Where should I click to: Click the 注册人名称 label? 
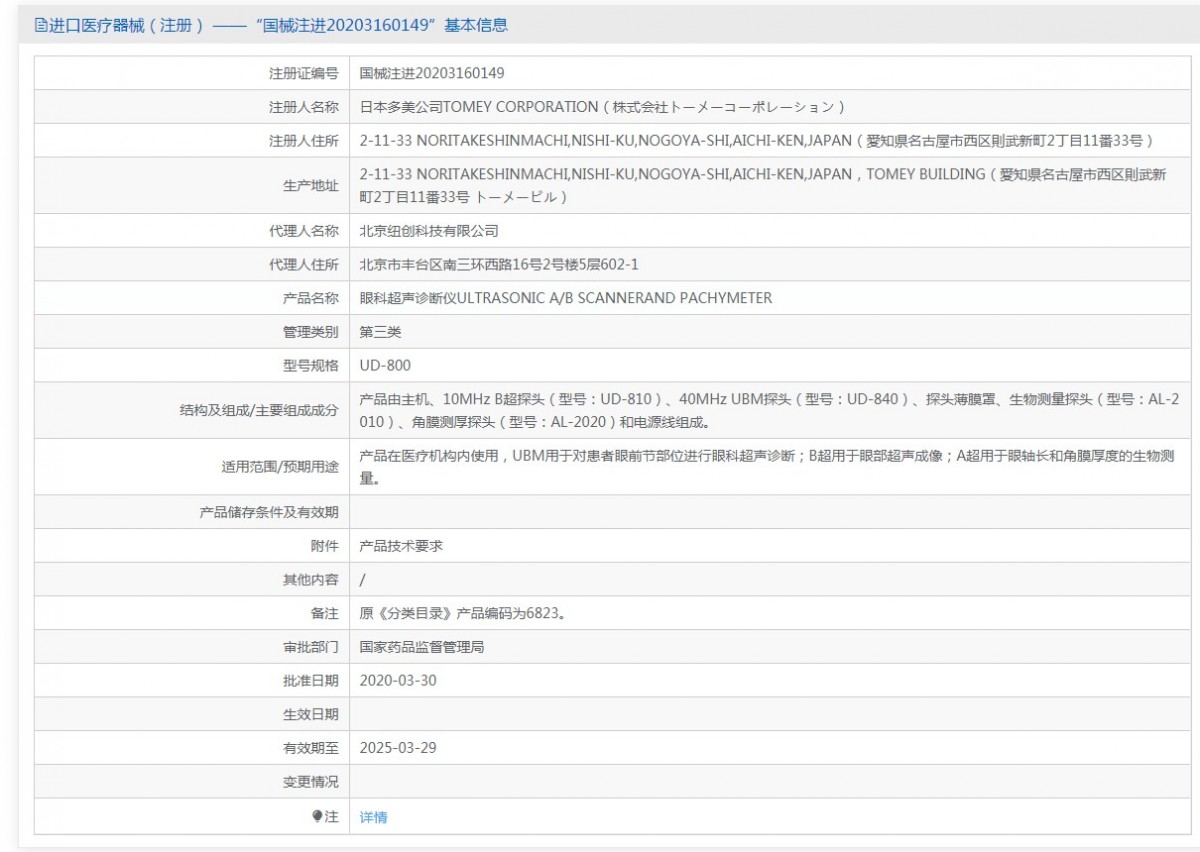point(304,107)
